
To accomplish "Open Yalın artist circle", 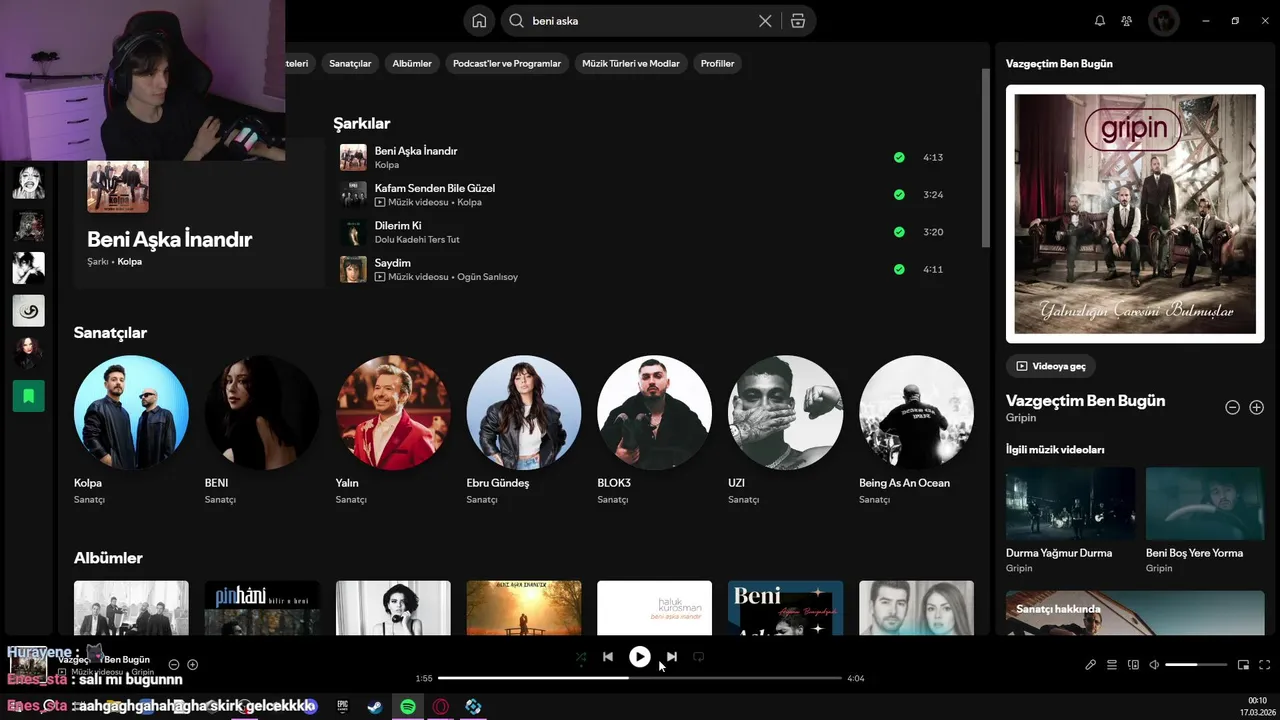I will (x=393, y=412).
